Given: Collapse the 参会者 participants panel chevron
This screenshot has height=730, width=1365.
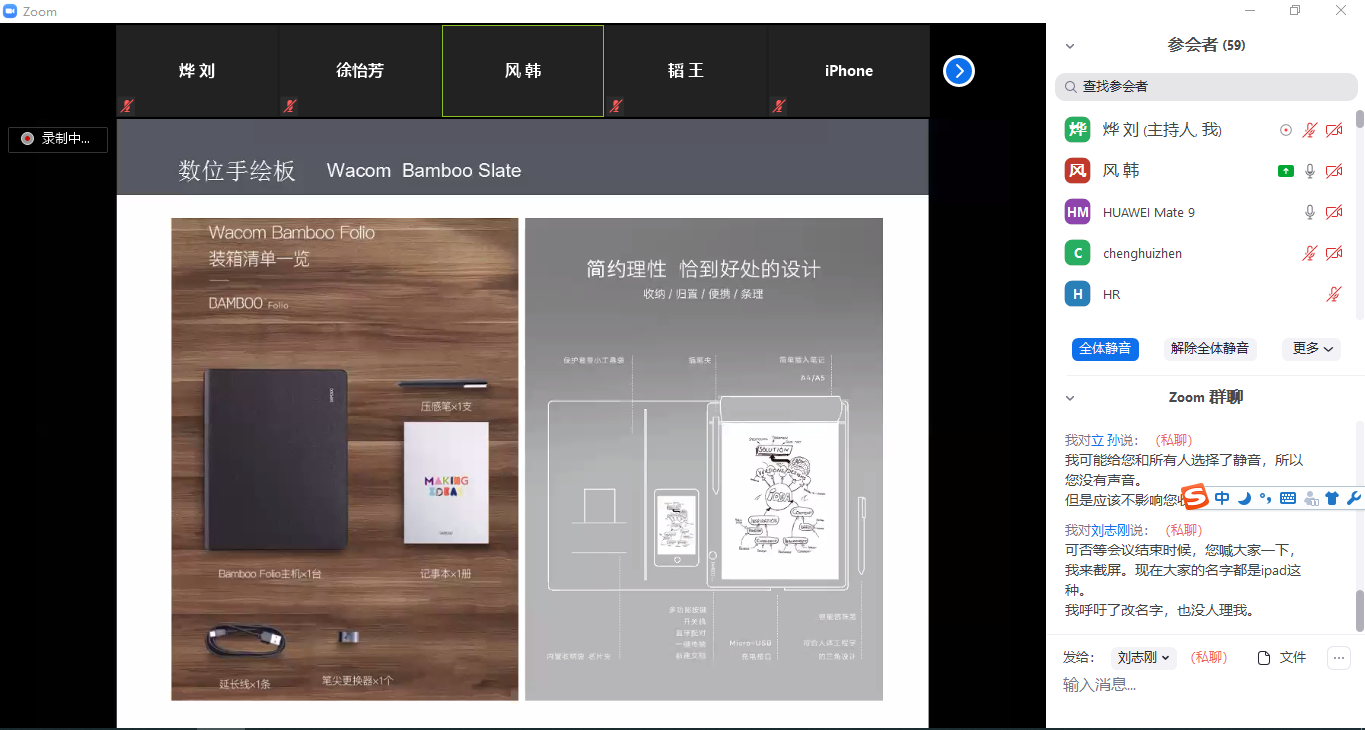Looking at the screenshot, I should [x=1070, y=46].
